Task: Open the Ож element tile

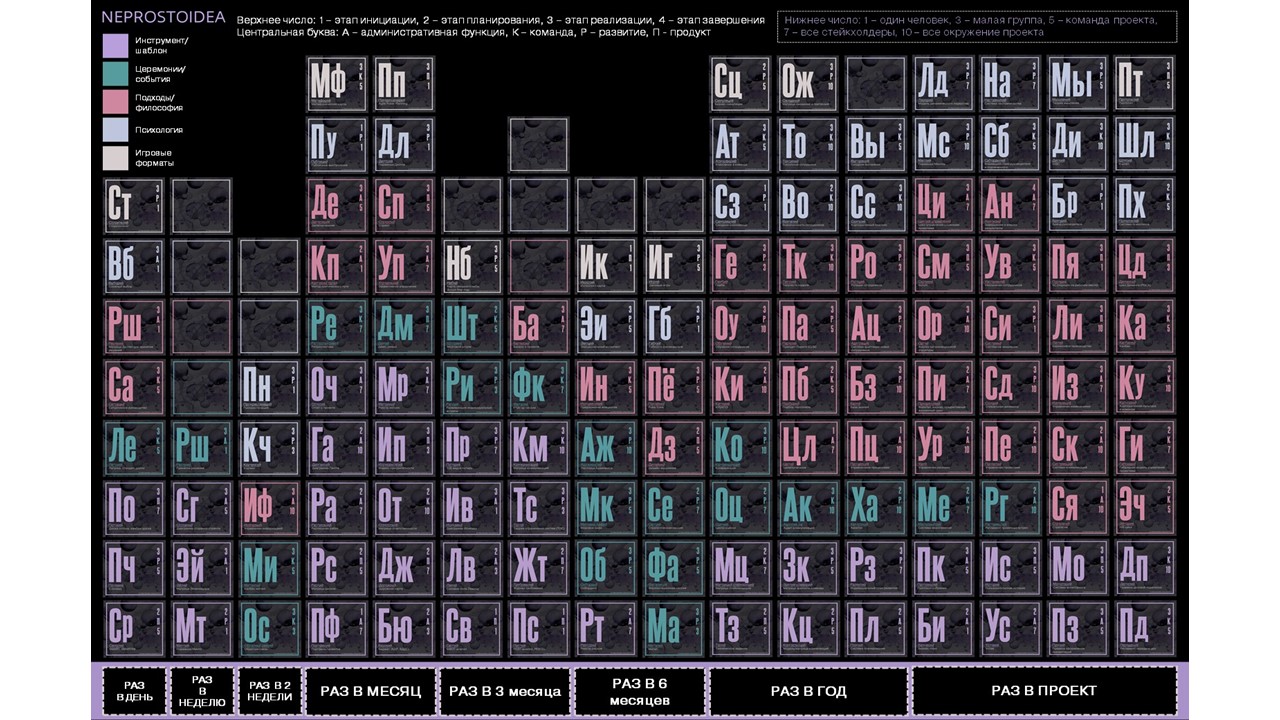Action: (808, 83)
